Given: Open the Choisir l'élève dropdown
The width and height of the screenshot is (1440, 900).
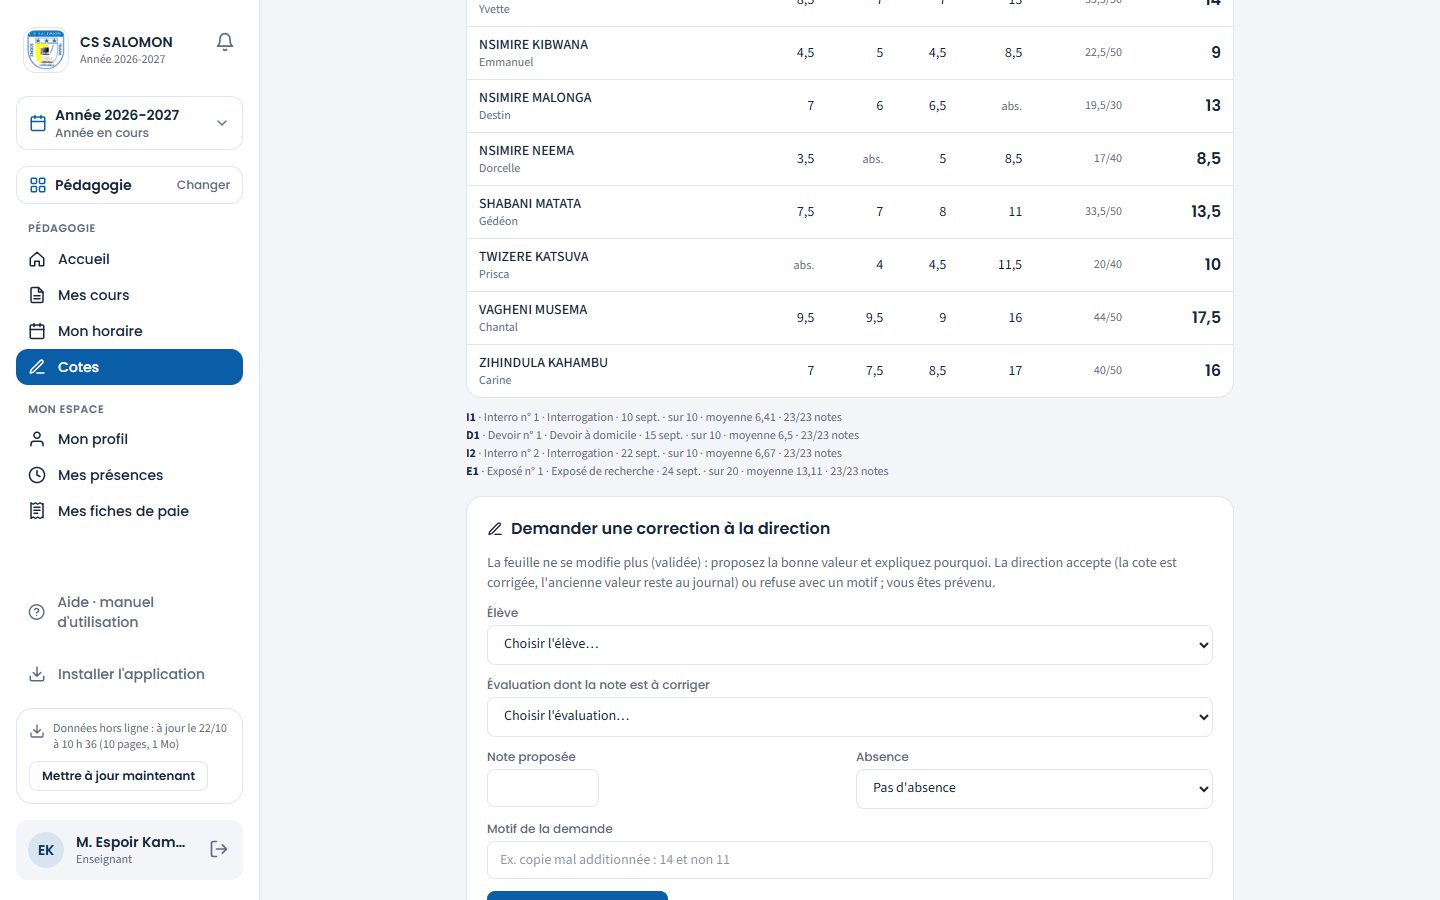Looking at the screenshot, I should coord(850,645).
